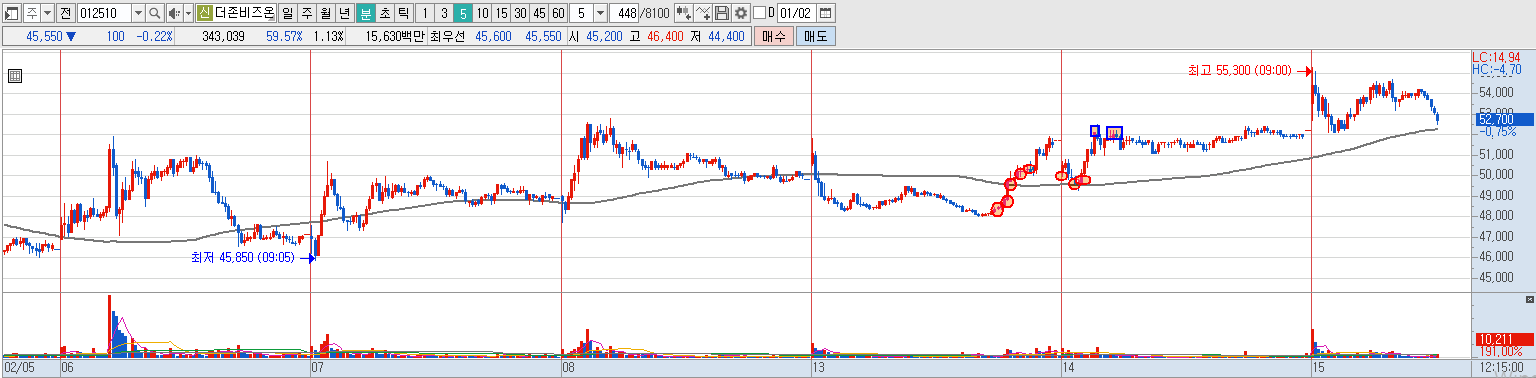Click the 최저 45,850 low marker label
1536x378 pixels.
pyautogui.click(x=243, y=257)
